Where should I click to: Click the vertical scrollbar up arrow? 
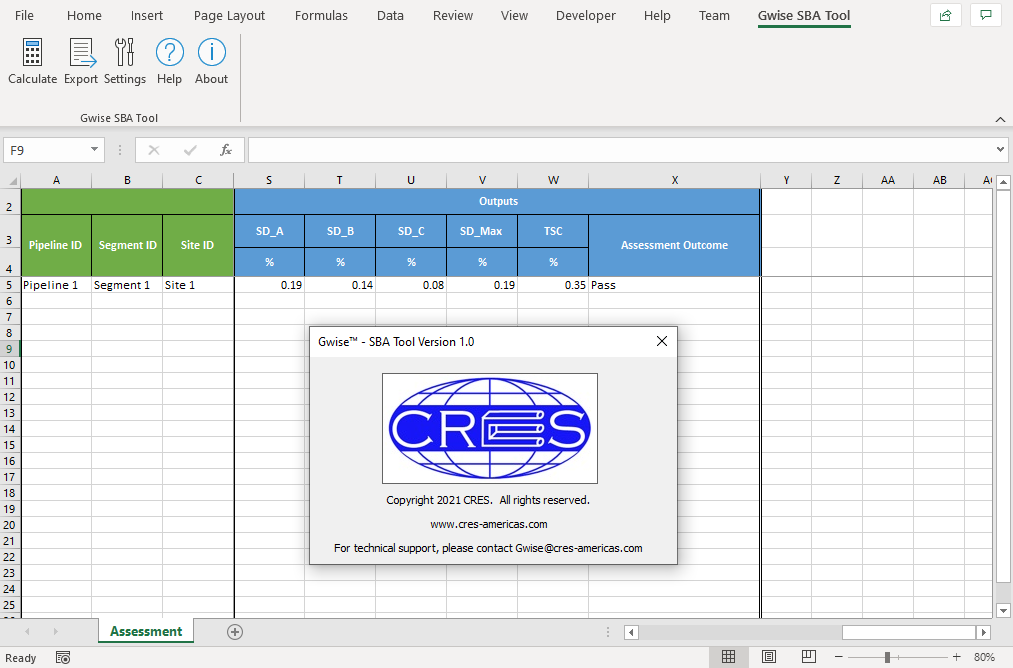tap(1003, 182)
